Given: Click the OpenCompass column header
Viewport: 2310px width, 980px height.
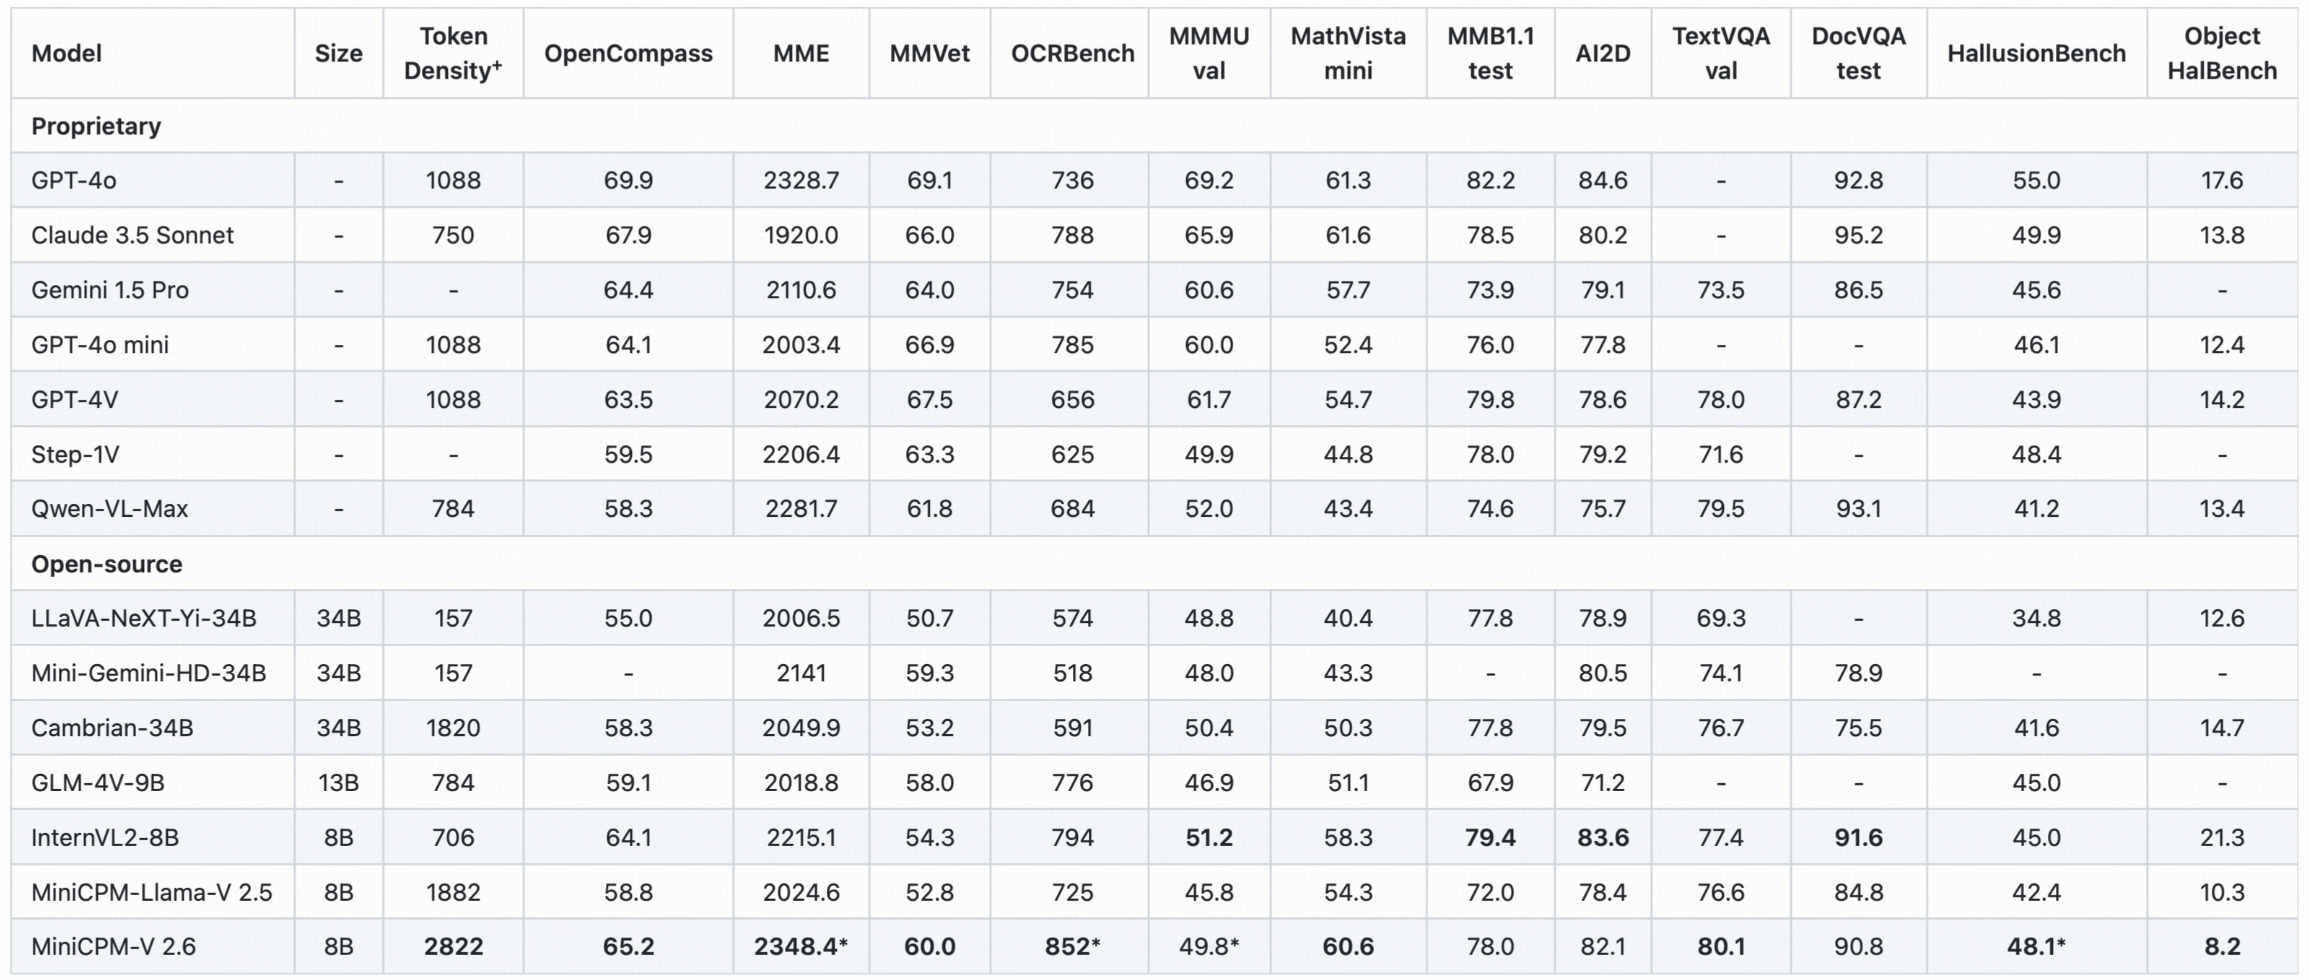Looking at the screenshot, I should [x=628, y=54].
